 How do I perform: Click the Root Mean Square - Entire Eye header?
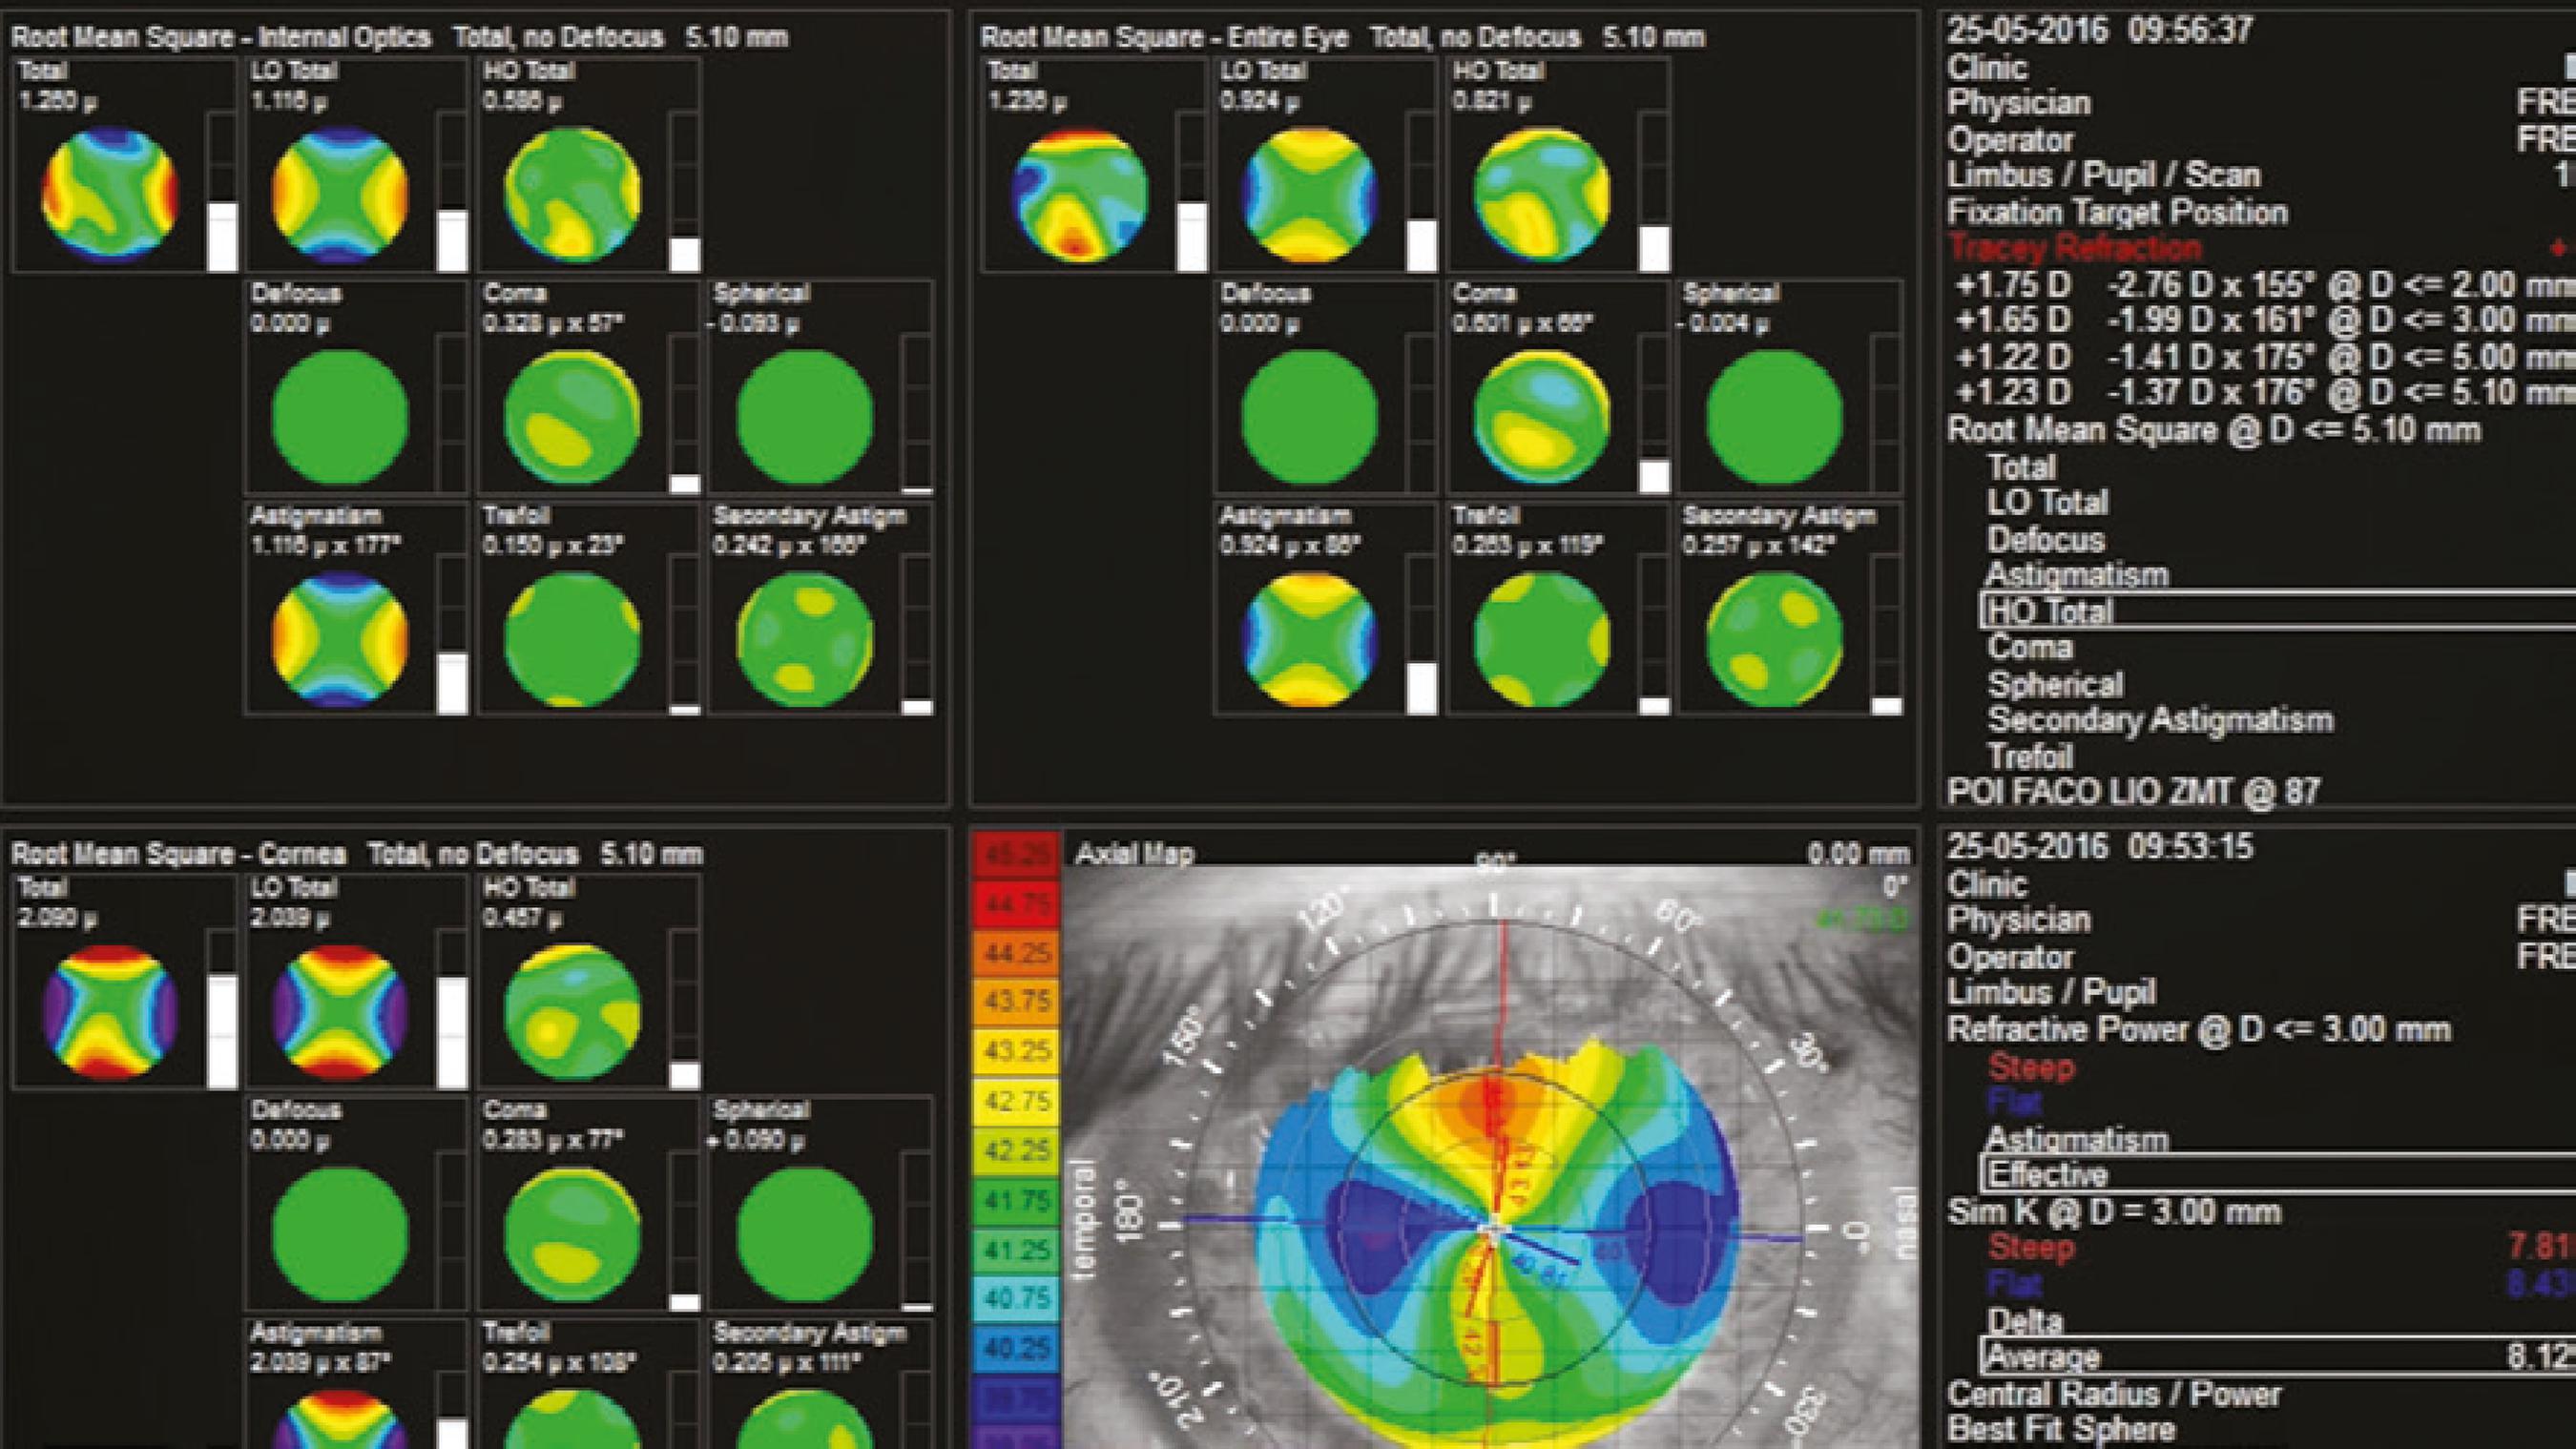[x=1163, y=38]
